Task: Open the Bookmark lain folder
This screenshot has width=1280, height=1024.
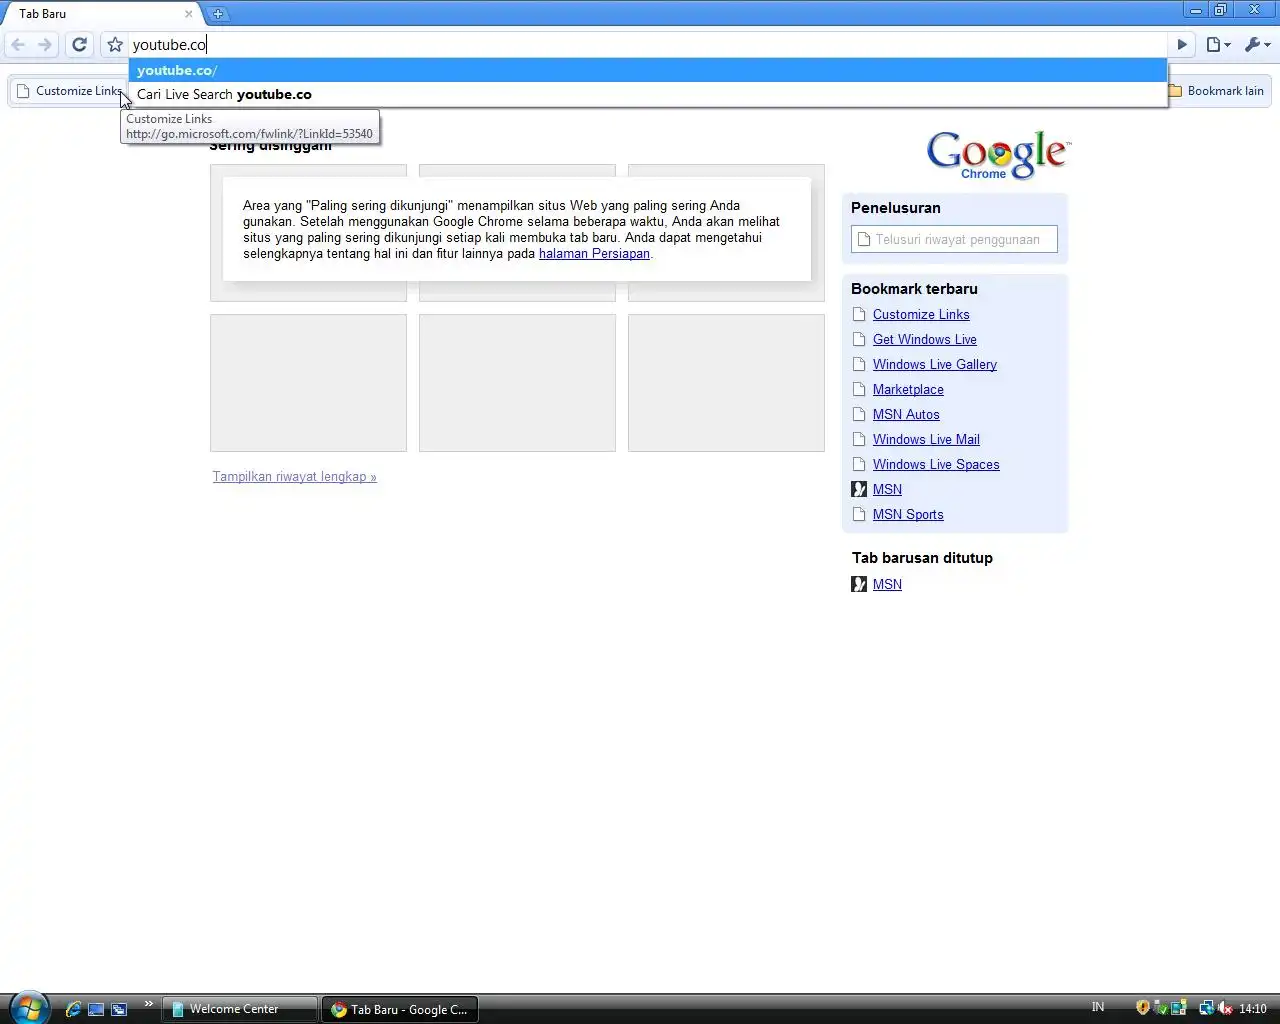Action: pos(1216,91)
